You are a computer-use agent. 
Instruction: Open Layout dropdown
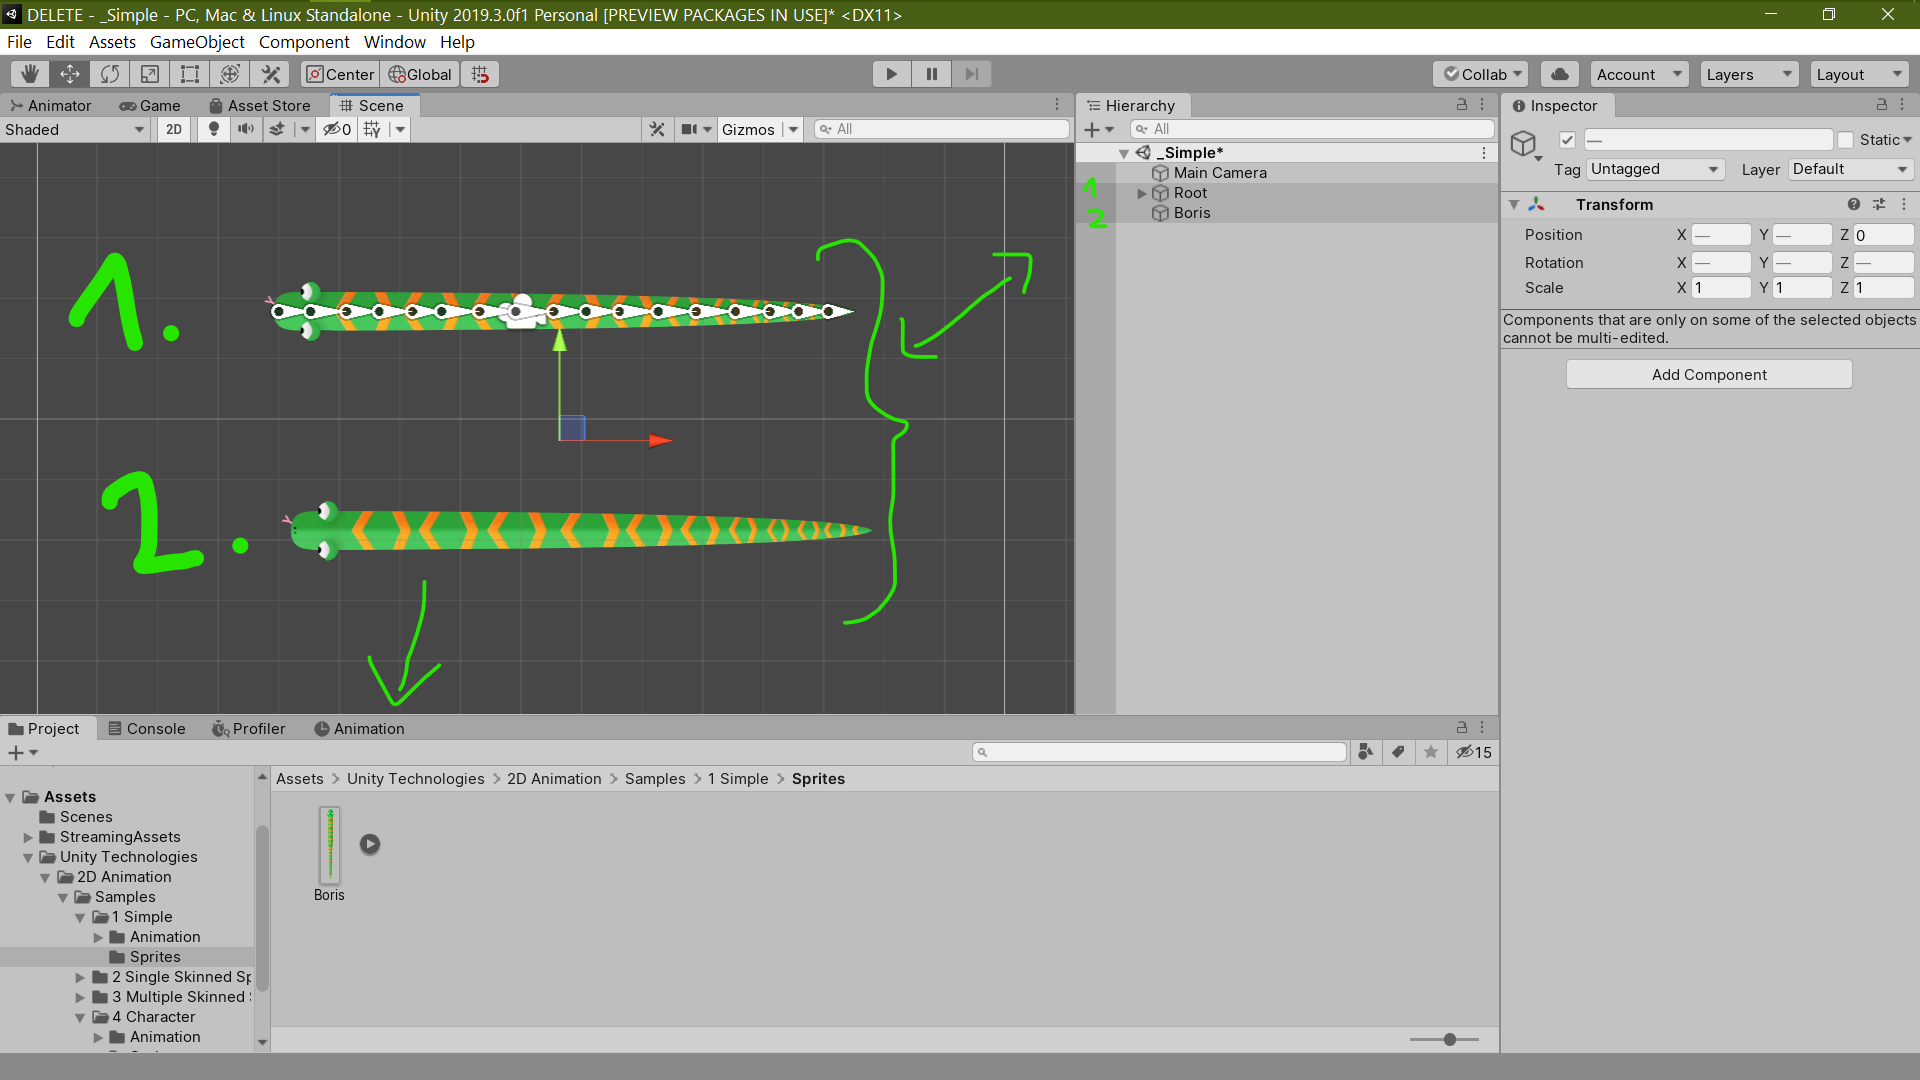[x=1860, y=74]
